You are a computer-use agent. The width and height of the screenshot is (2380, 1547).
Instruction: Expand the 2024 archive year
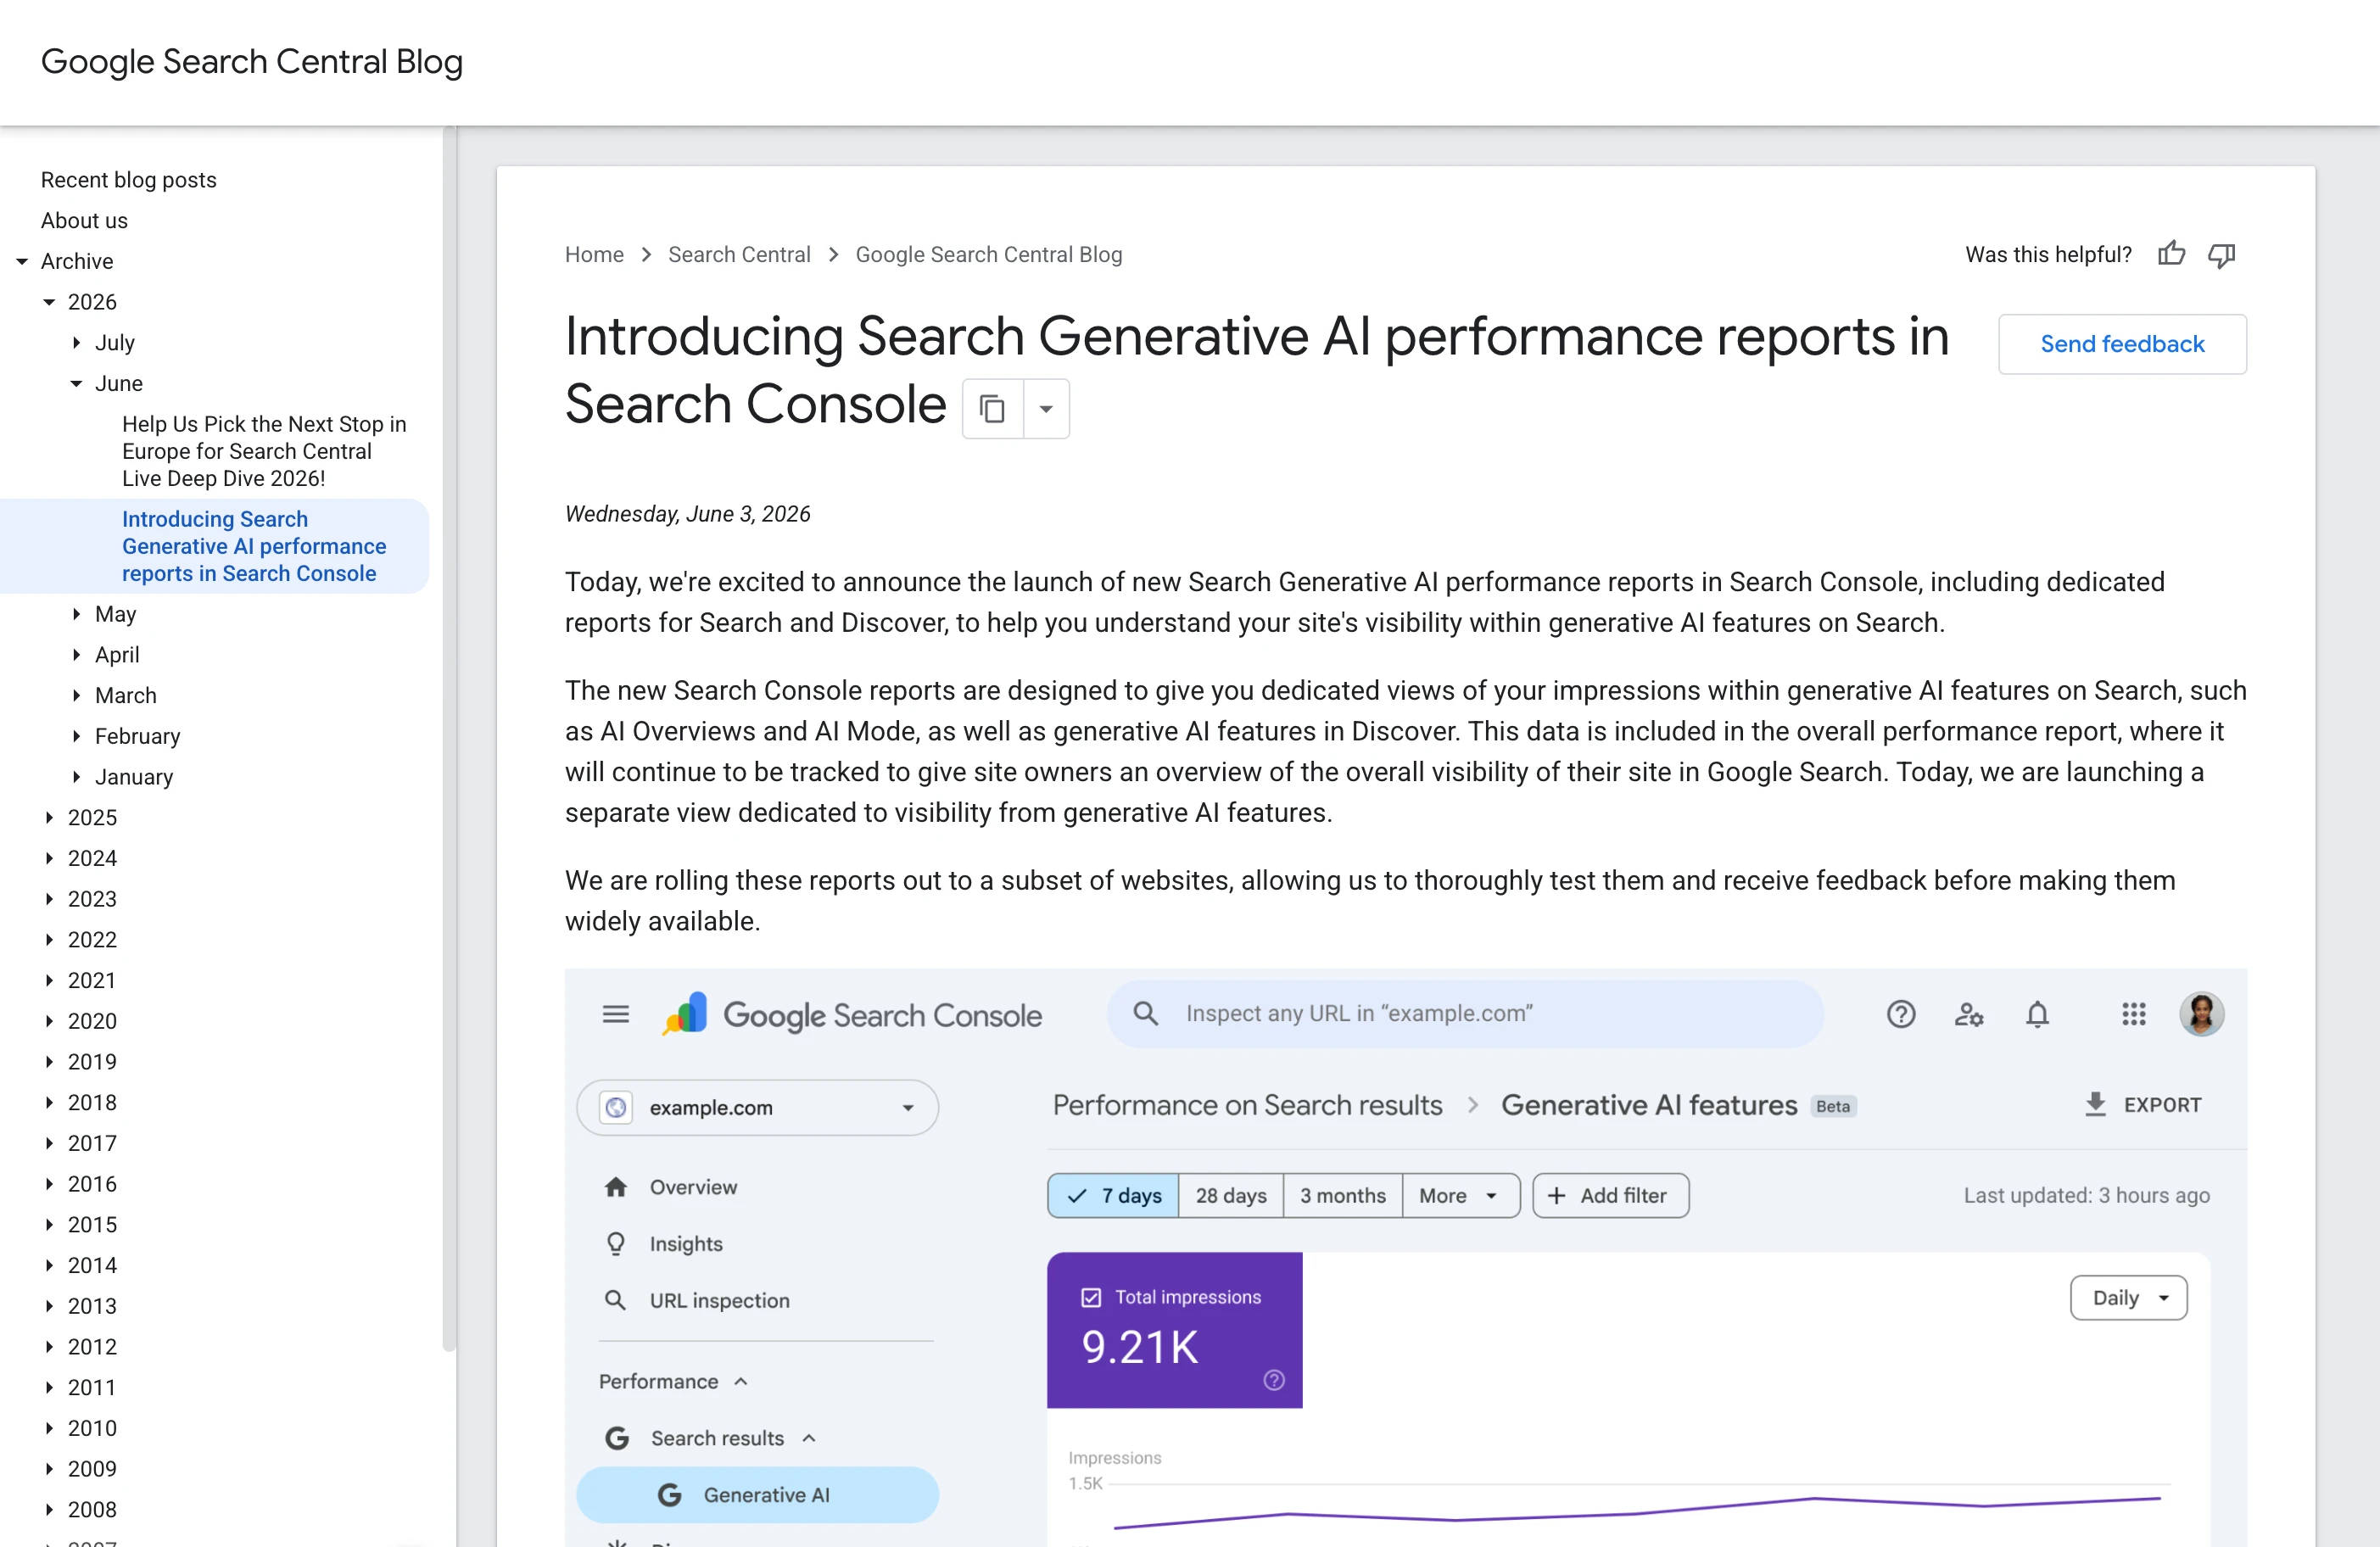coord(49,858)
